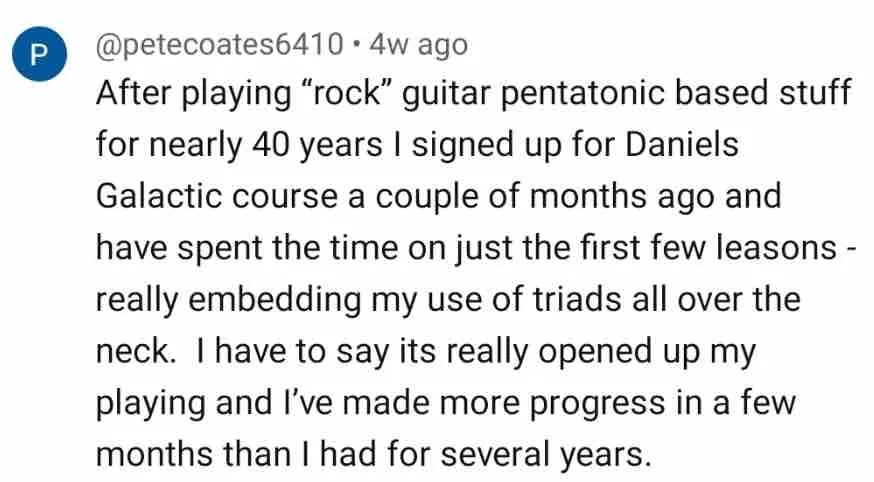Click the "4w ago" comment timestamp

(417, 44)
